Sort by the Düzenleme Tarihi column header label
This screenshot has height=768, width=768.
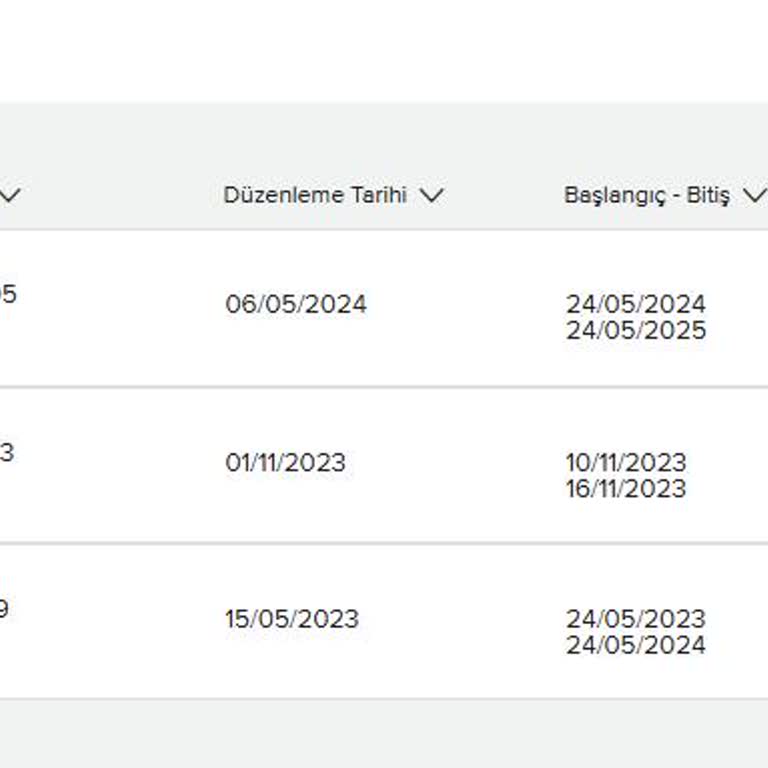pyautogui.click(x=315, y=195)
